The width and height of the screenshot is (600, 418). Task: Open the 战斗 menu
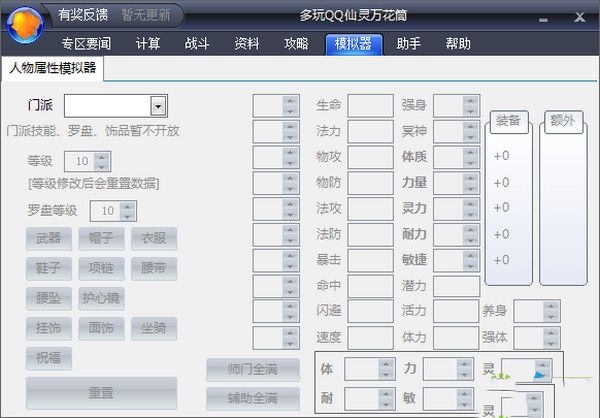[197, 44]
